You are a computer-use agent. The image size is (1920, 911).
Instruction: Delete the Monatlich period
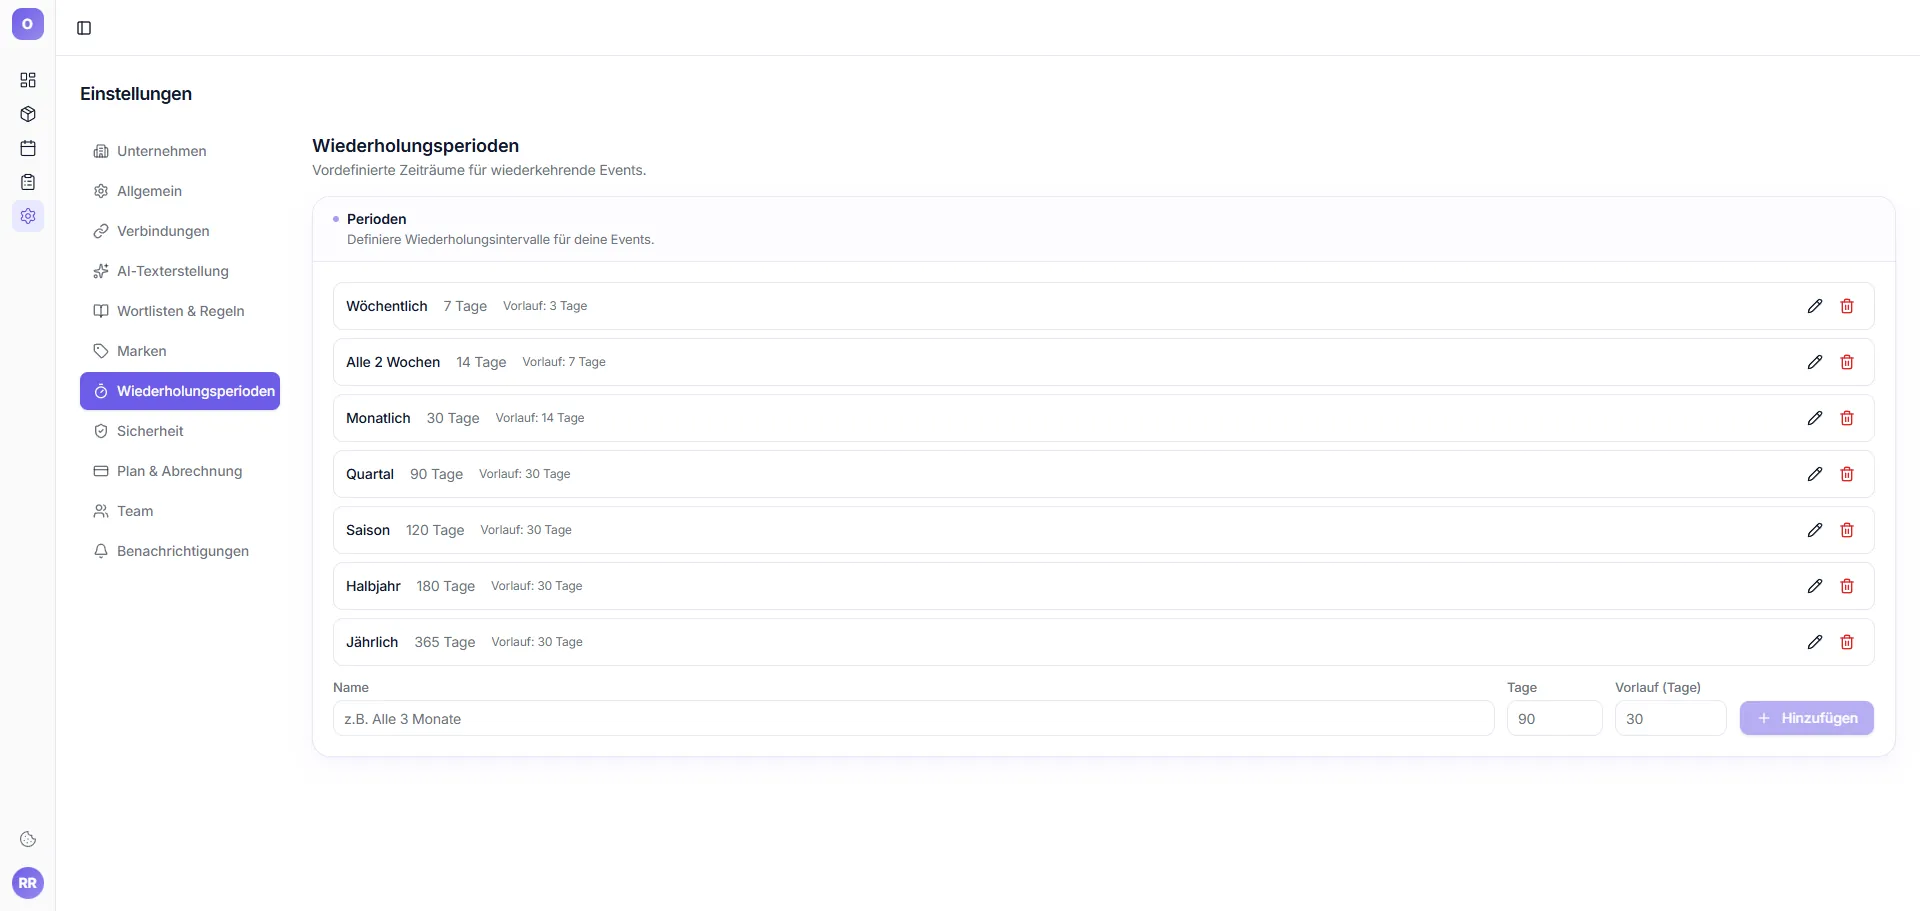(1847, 418)
